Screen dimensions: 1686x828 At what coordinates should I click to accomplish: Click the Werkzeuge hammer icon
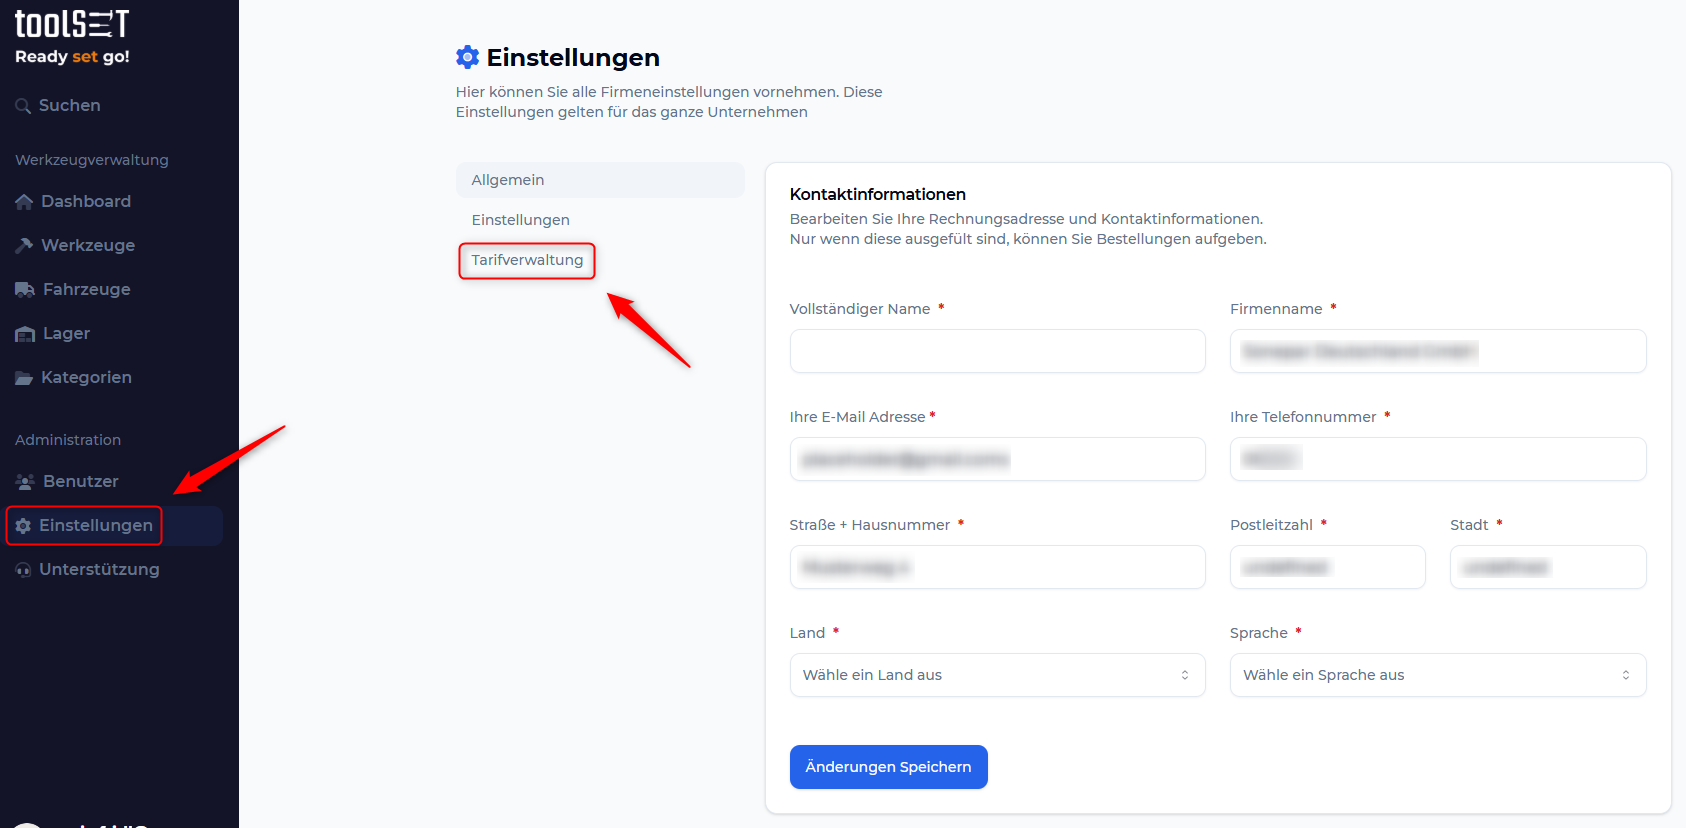pyautogui.click(x=24, y=246)
